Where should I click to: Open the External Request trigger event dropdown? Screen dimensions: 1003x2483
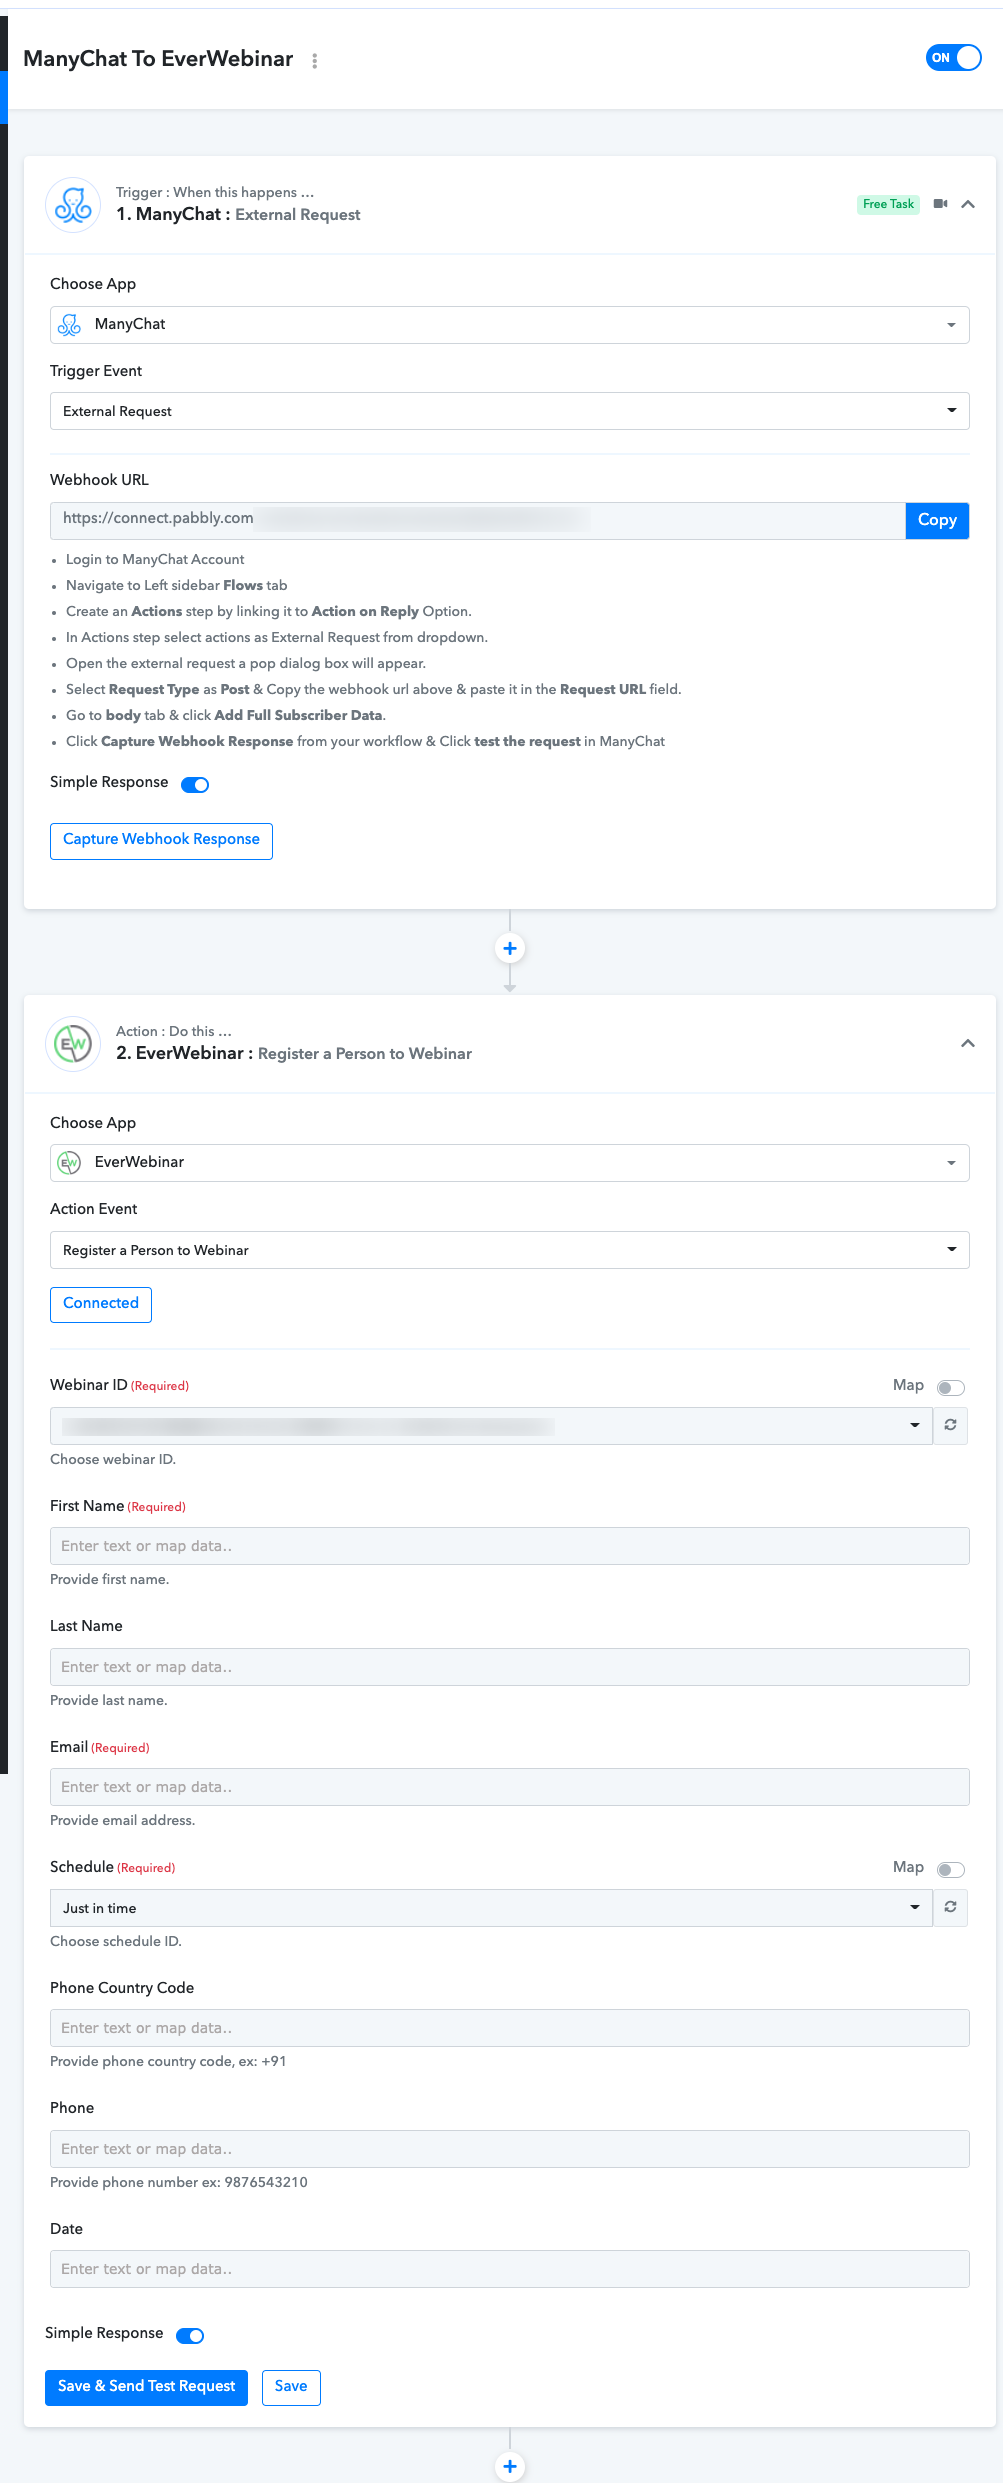(510, 411)
